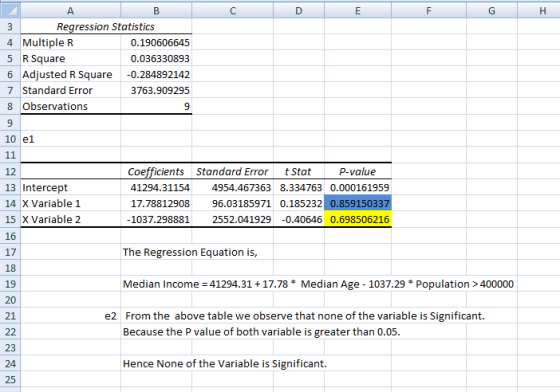Select row 25 header
Viewport: 560px width, 392px height.
click(10, 379)
